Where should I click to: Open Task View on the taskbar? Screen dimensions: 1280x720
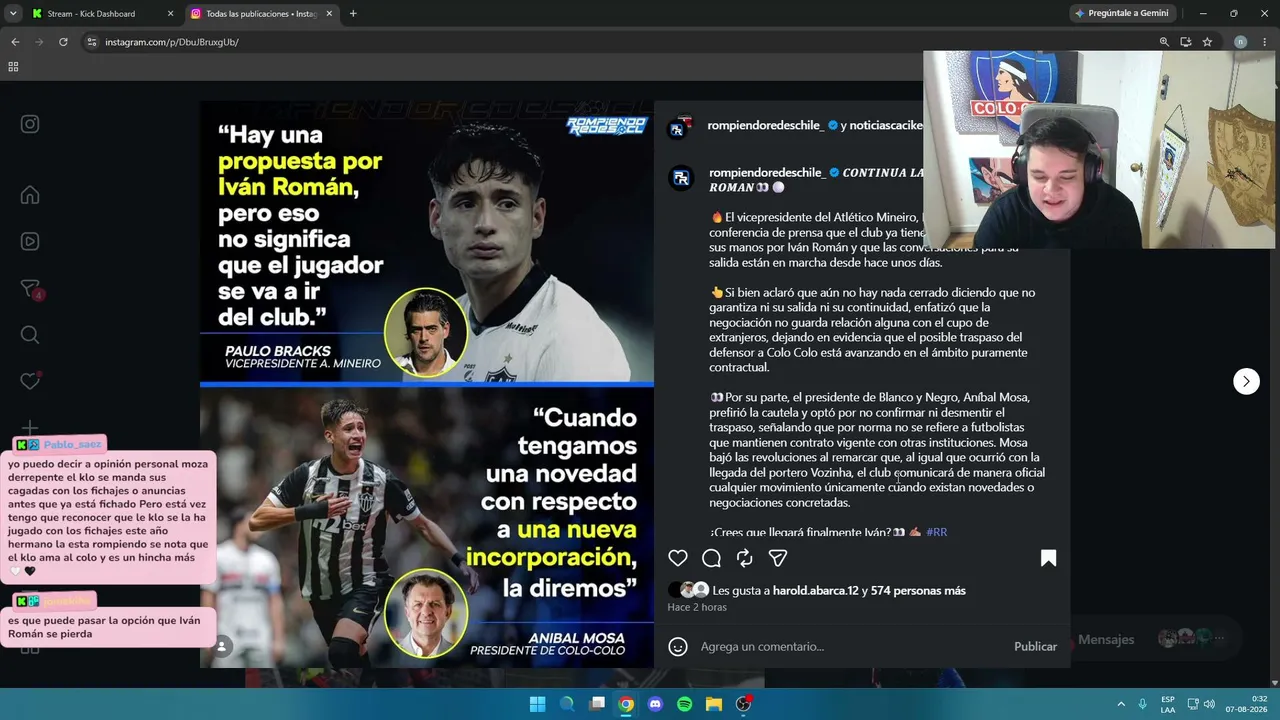coord(597,704)
